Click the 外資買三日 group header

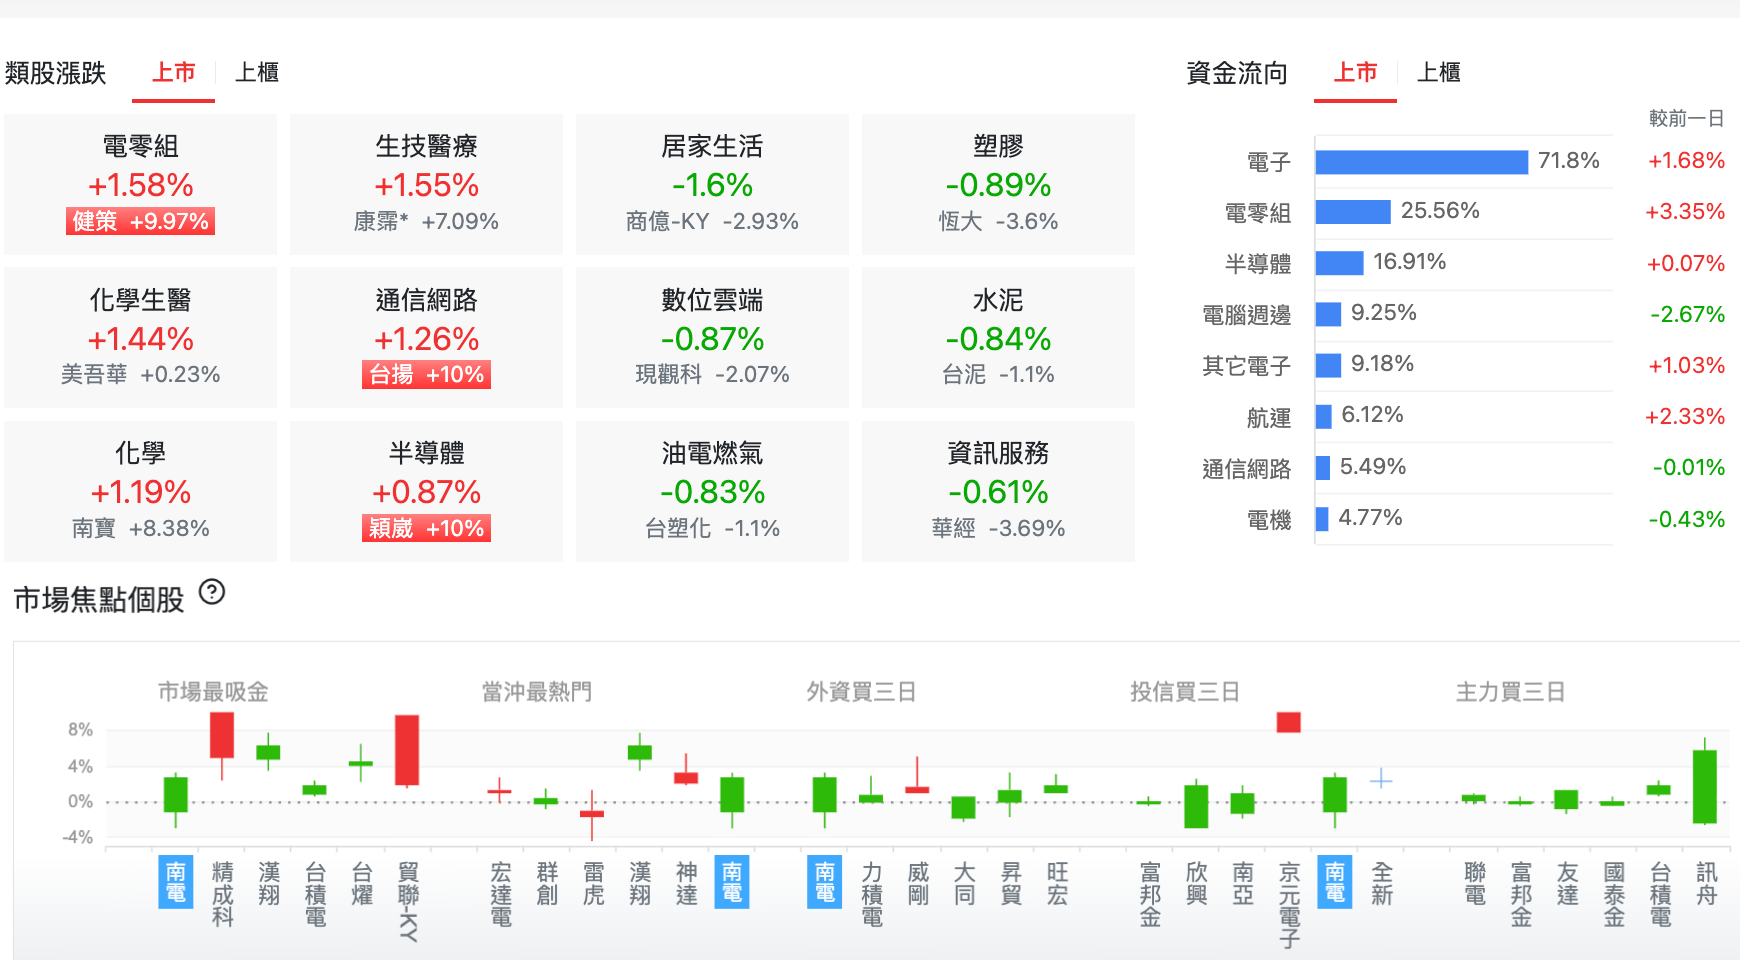[864, 690]
